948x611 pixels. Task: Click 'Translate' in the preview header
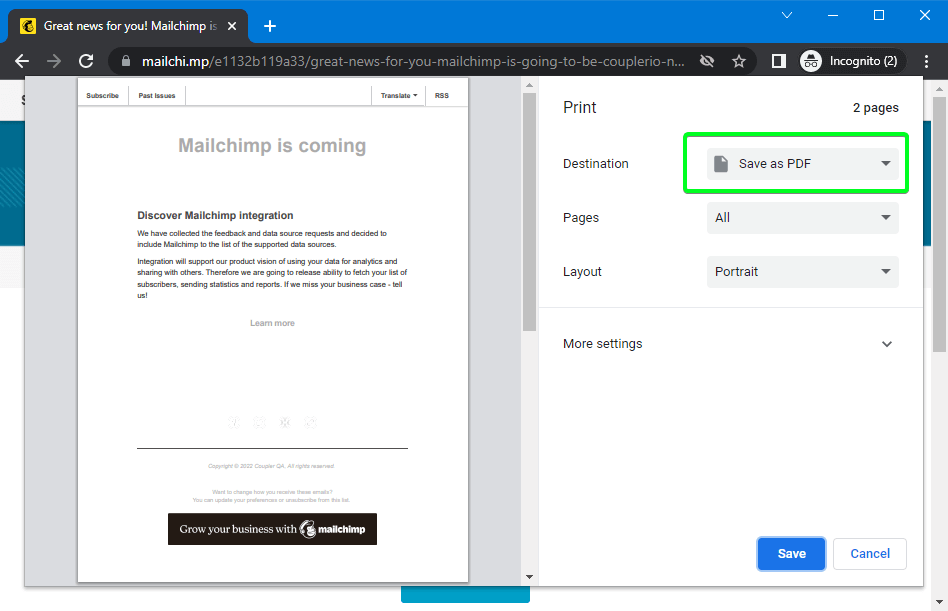pos(398,95)
